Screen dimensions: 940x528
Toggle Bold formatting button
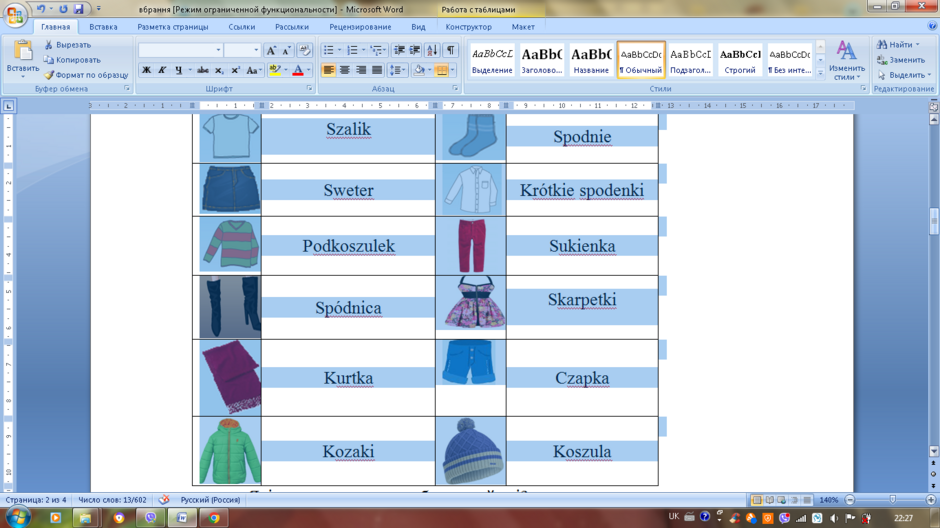point(146,70)
